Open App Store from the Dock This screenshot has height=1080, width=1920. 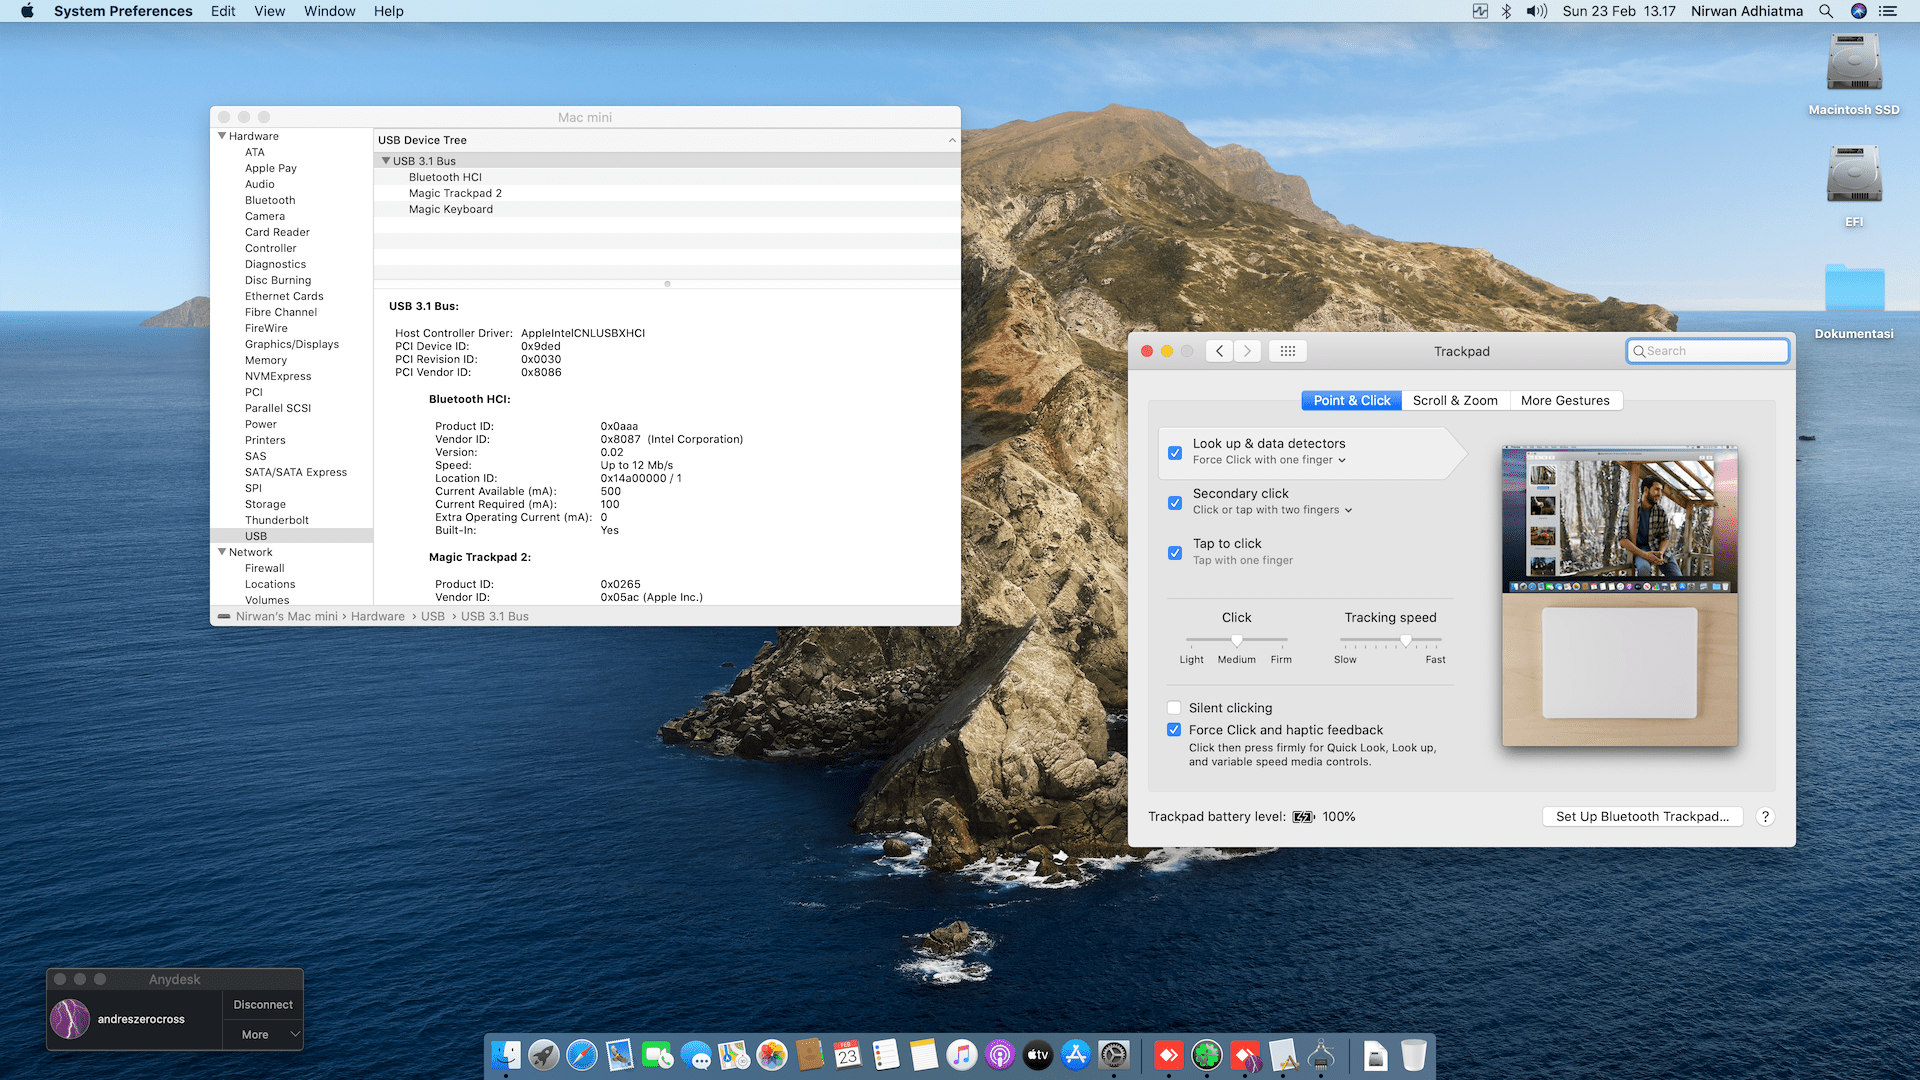(1076, 1055)
